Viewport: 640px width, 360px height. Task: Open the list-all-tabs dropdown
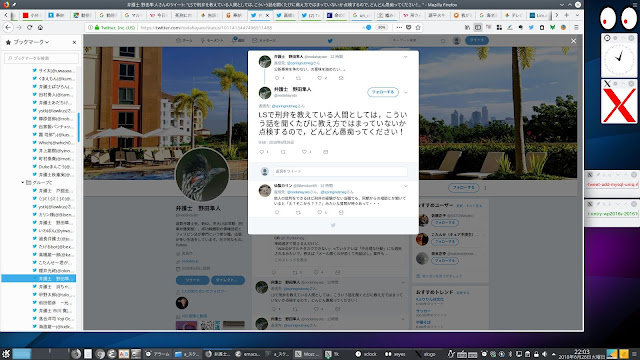tap(577, 15)
